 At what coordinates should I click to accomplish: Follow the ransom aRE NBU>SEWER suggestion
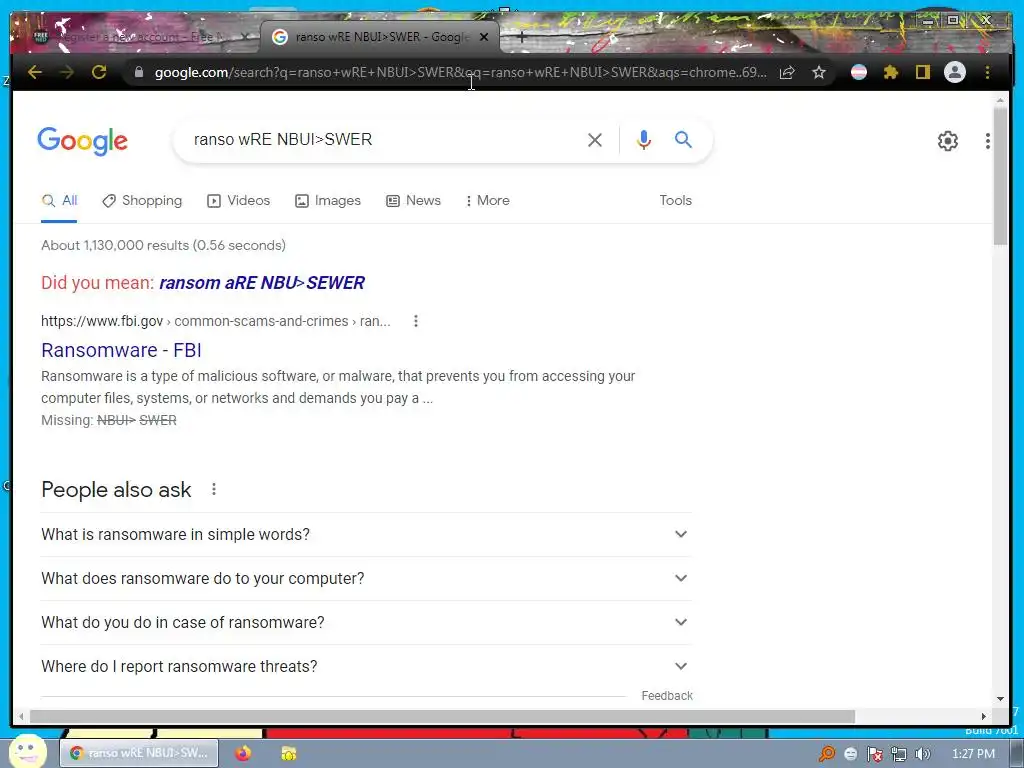point(262,283)
